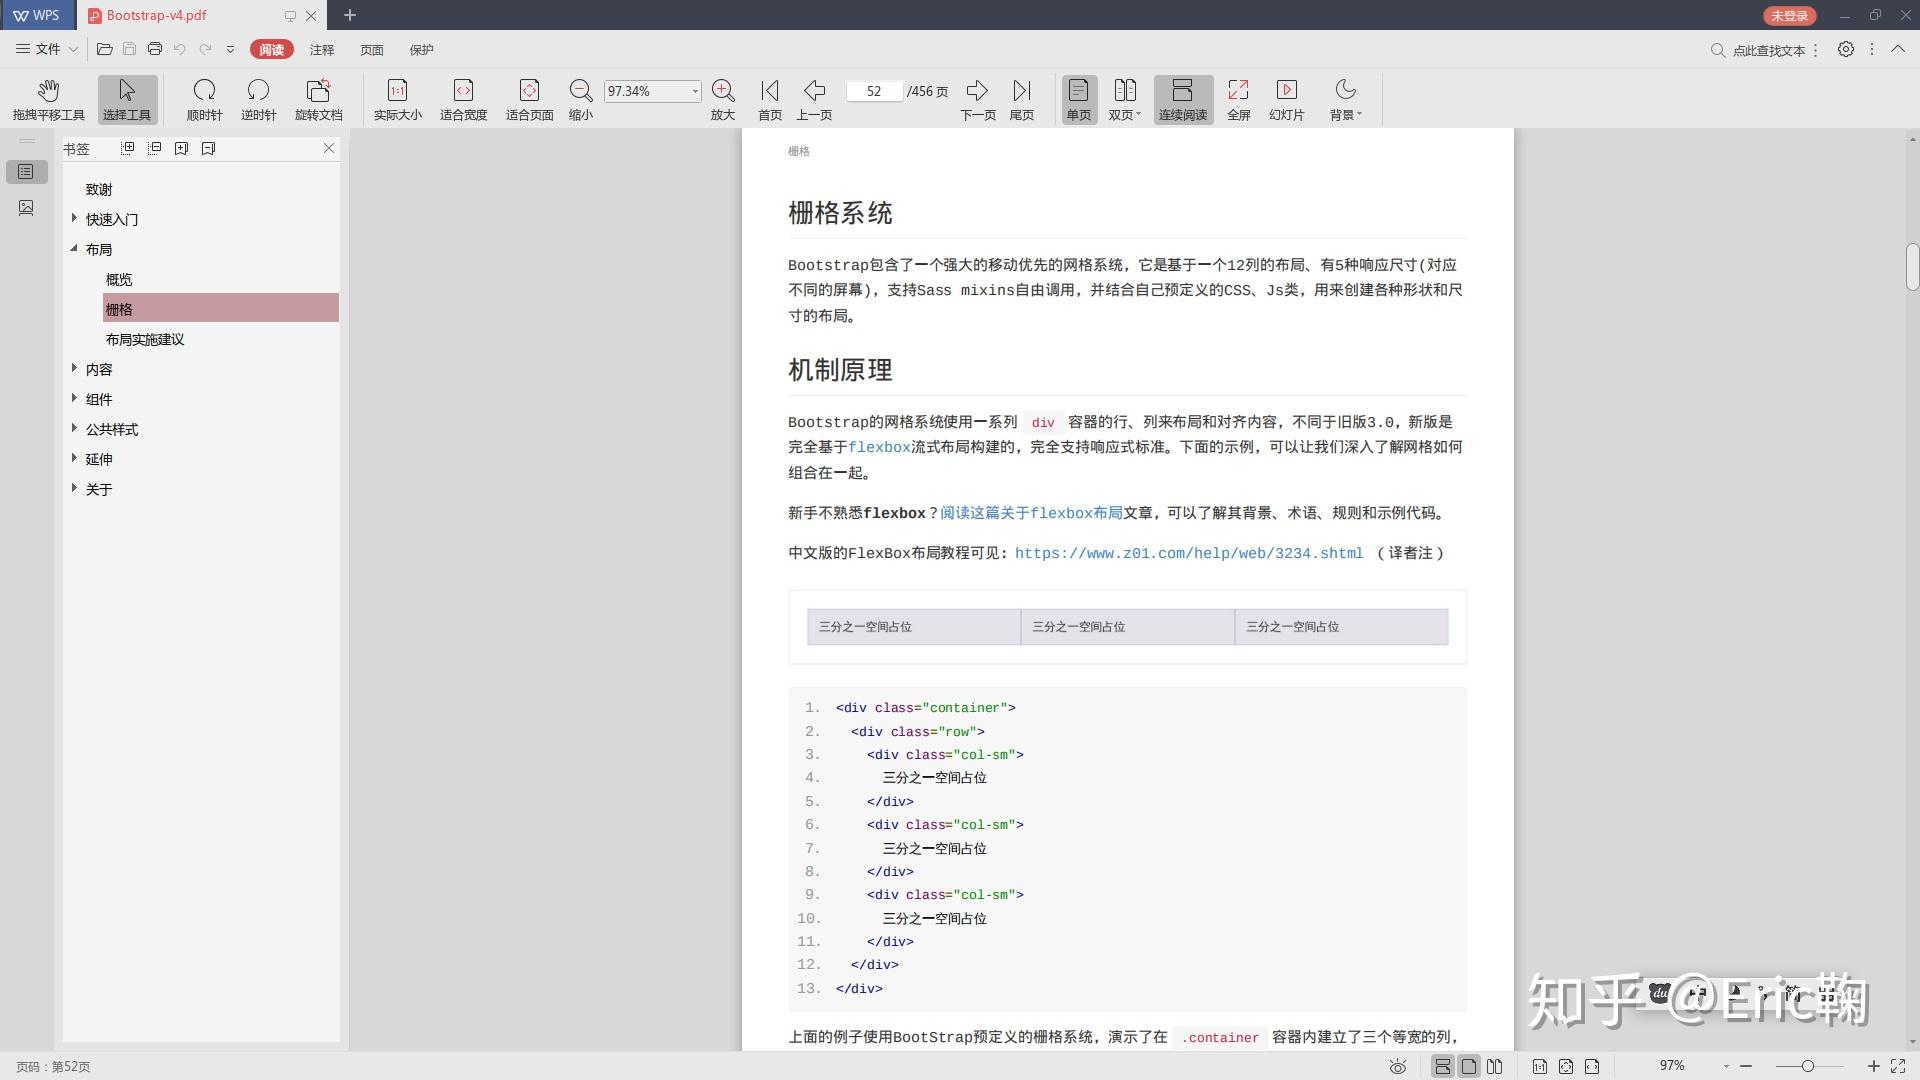The image size is (1920, 1080).
Task: Open the flexbox hyperlink in text
Action: coord(879,447)
